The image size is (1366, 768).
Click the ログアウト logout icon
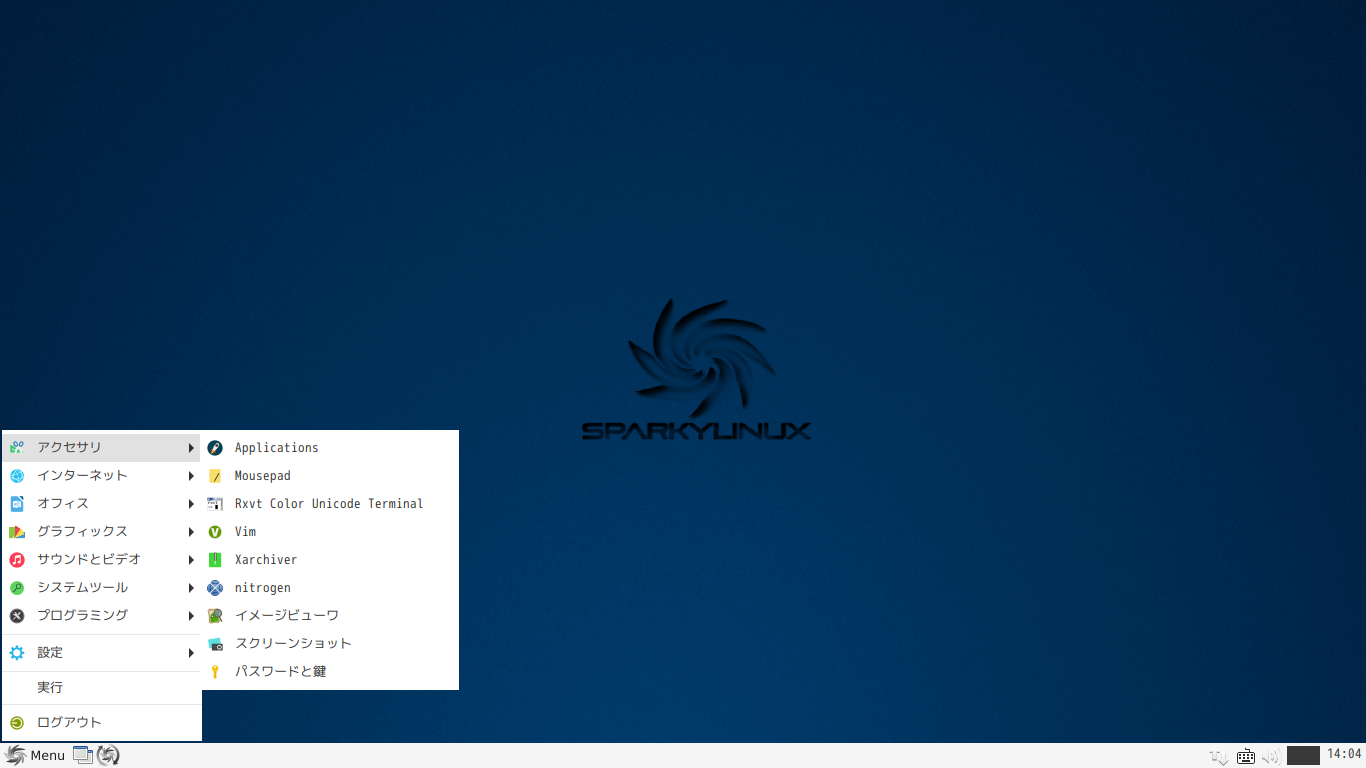pos(17,723)
